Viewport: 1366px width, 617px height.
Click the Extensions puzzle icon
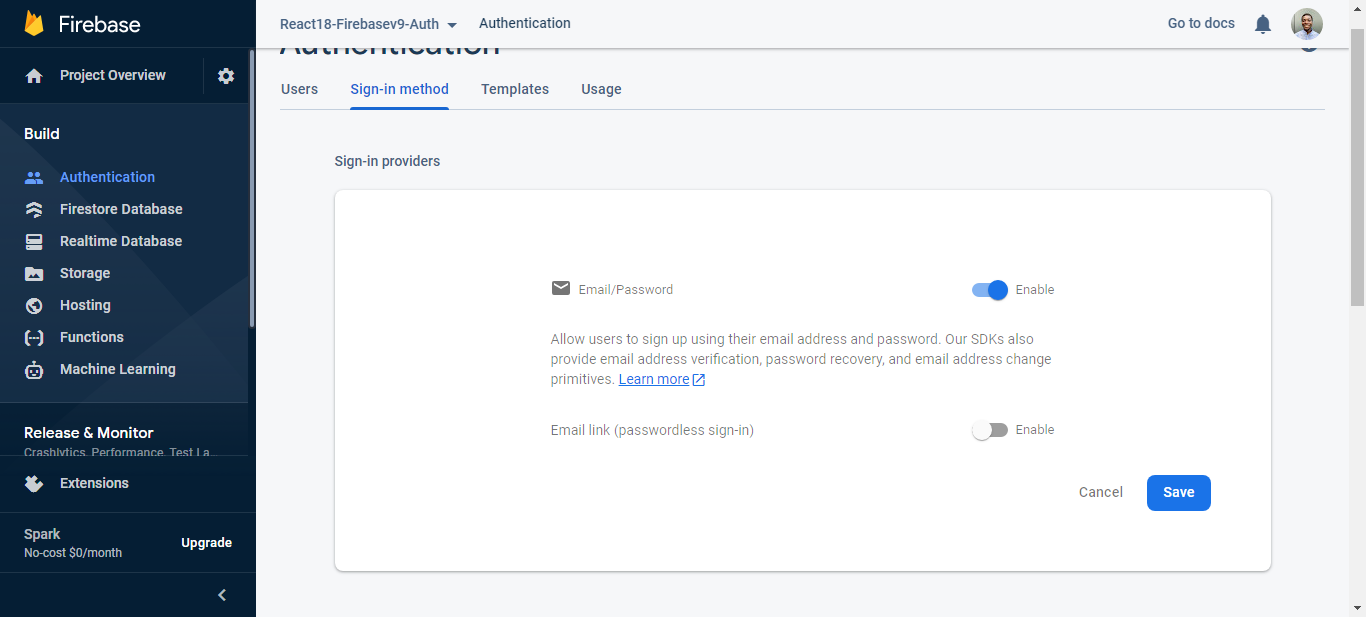(34, 483)
